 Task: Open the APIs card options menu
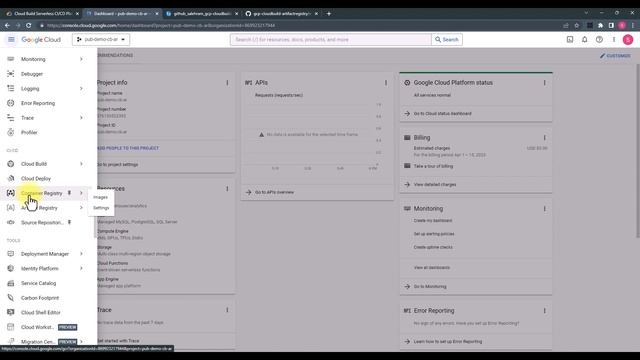[386, 83]
